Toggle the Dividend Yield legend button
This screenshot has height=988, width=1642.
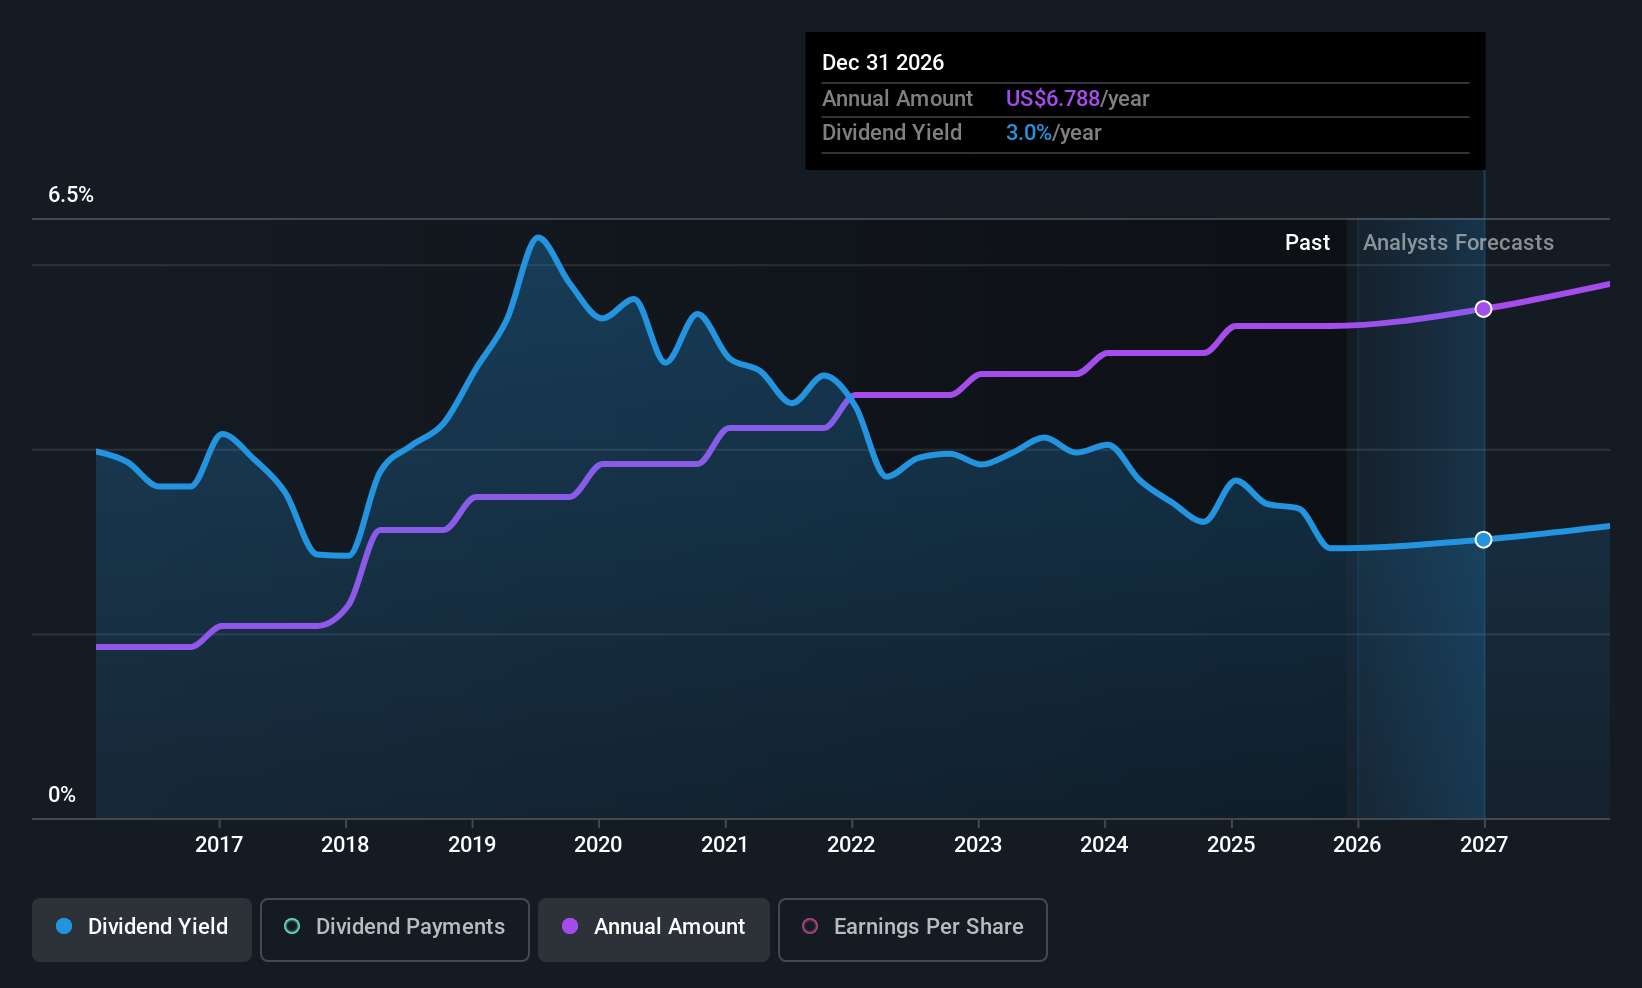pyautogui.click(x=142, y=928)
